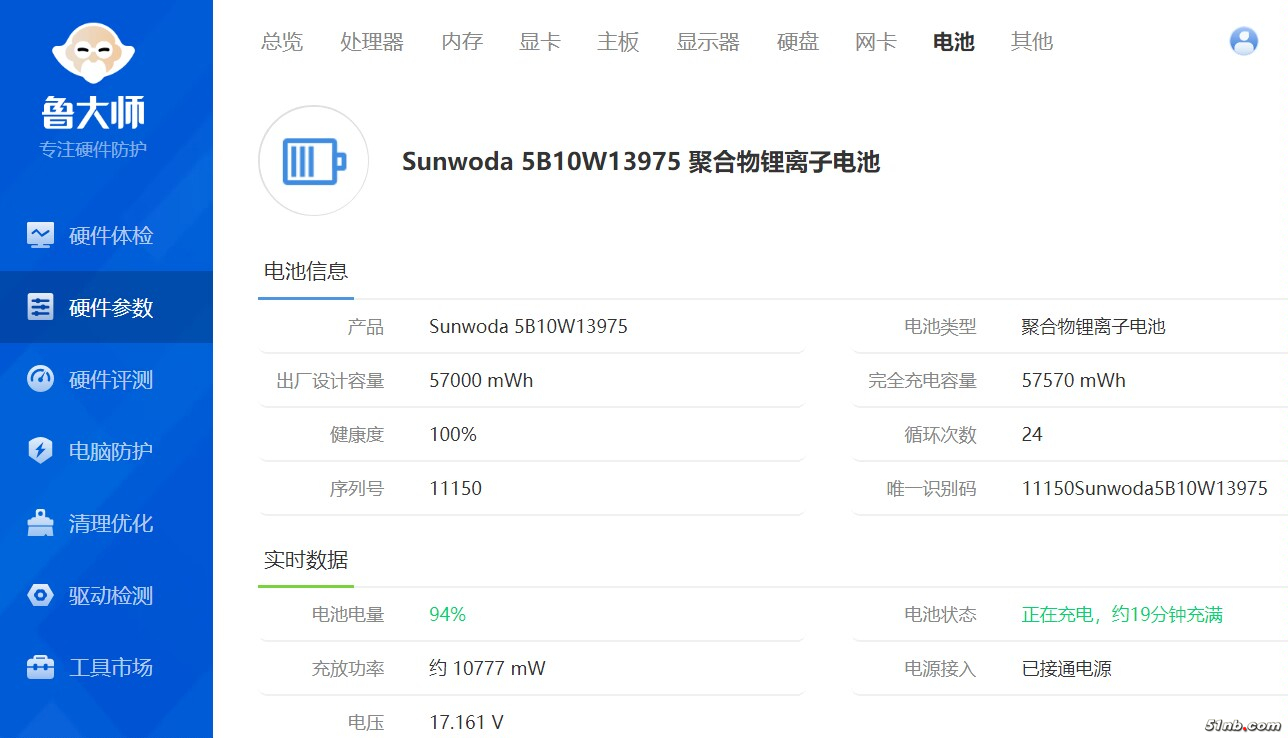1288x738 pixels.
Task: Click serial number value 11150
Action: click(456, 488)
